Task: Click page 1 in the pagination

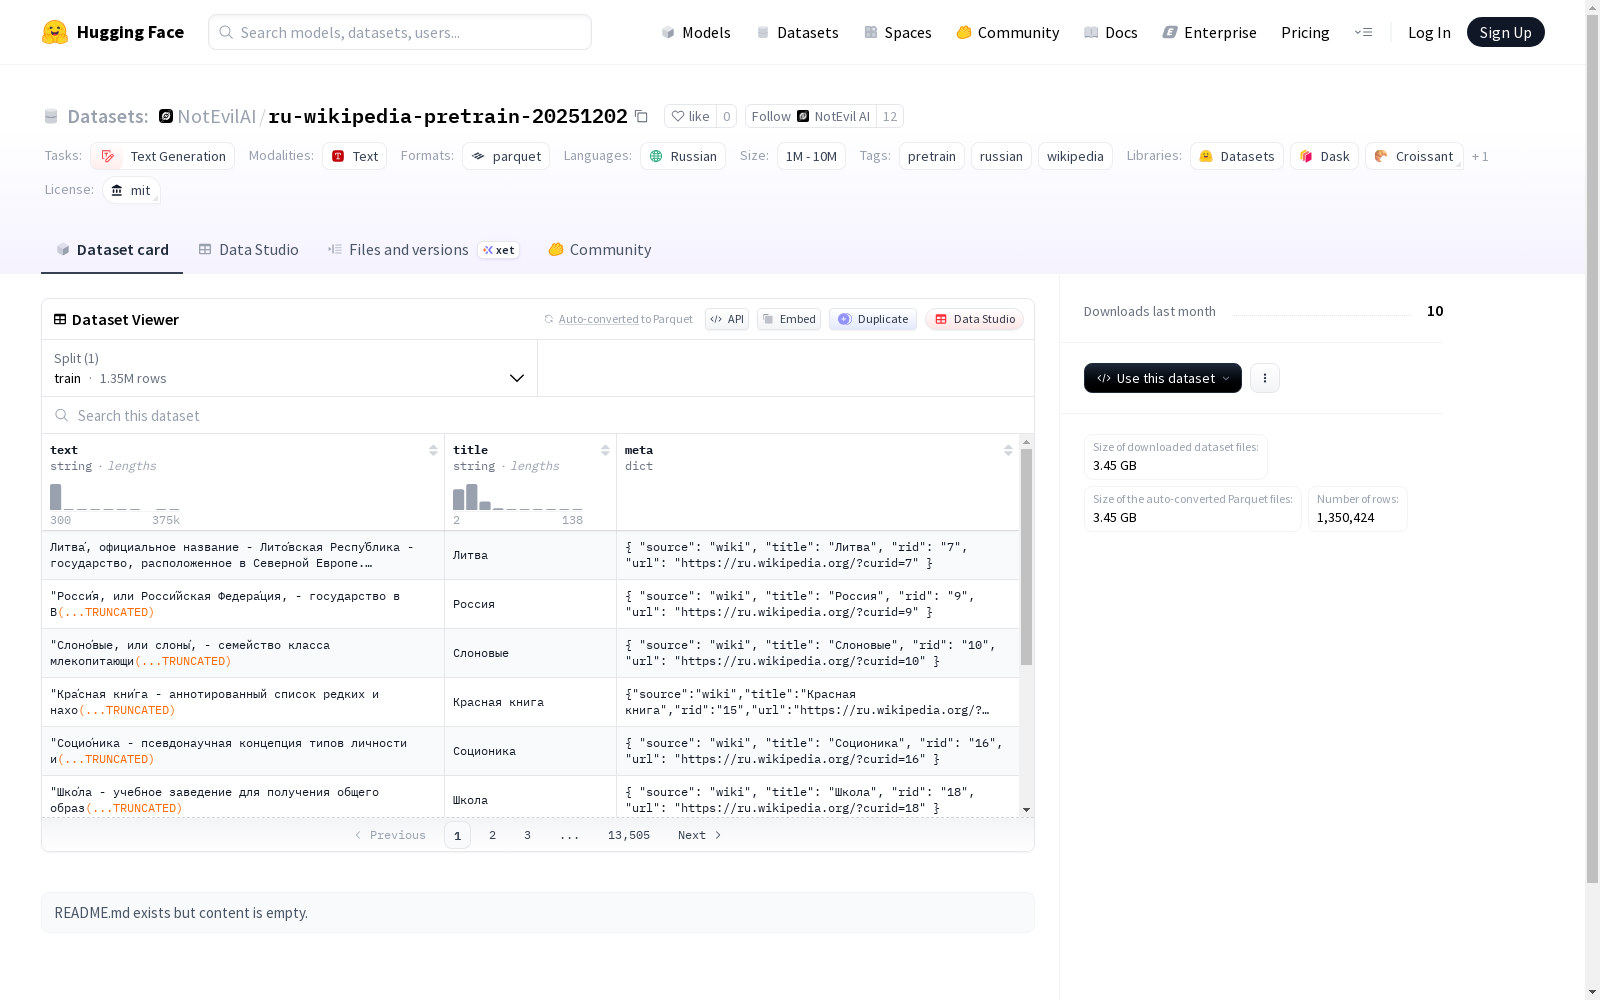Action: (457, 835)
